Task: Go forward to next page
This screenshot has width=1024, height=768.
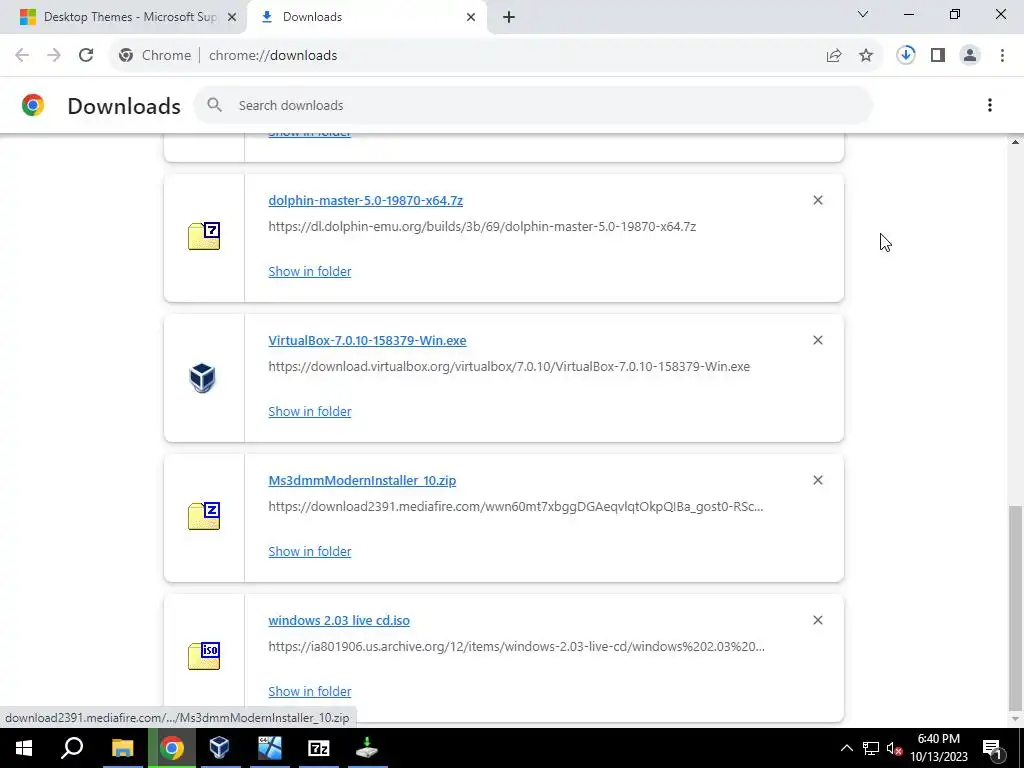Action: [x=54, y=56]
